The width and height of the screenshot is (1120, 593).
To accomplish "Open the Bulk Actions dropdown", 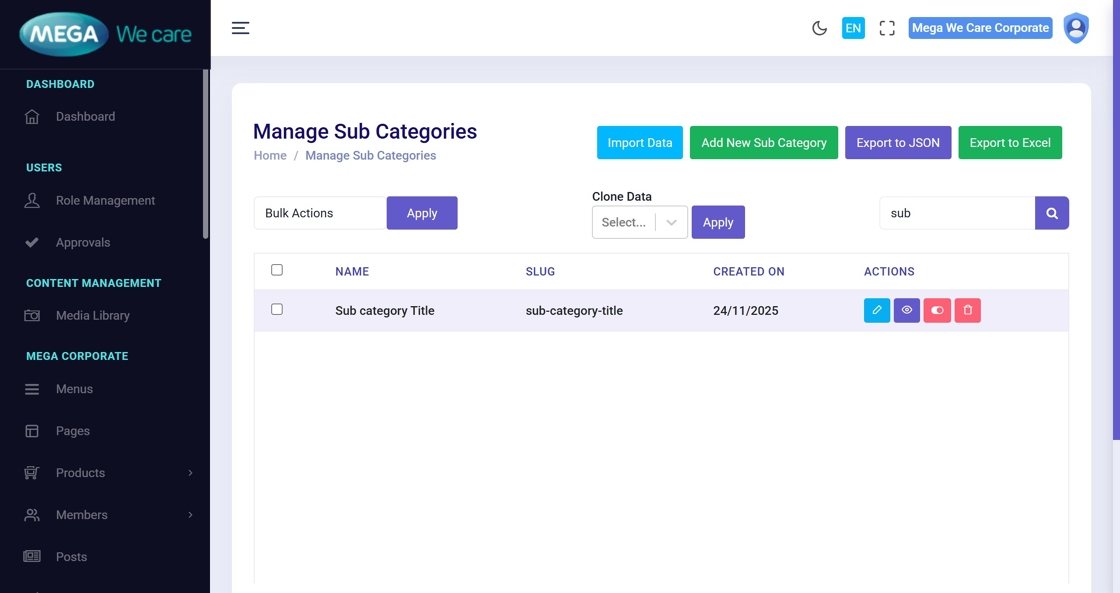I will click(x=320, y=213).
